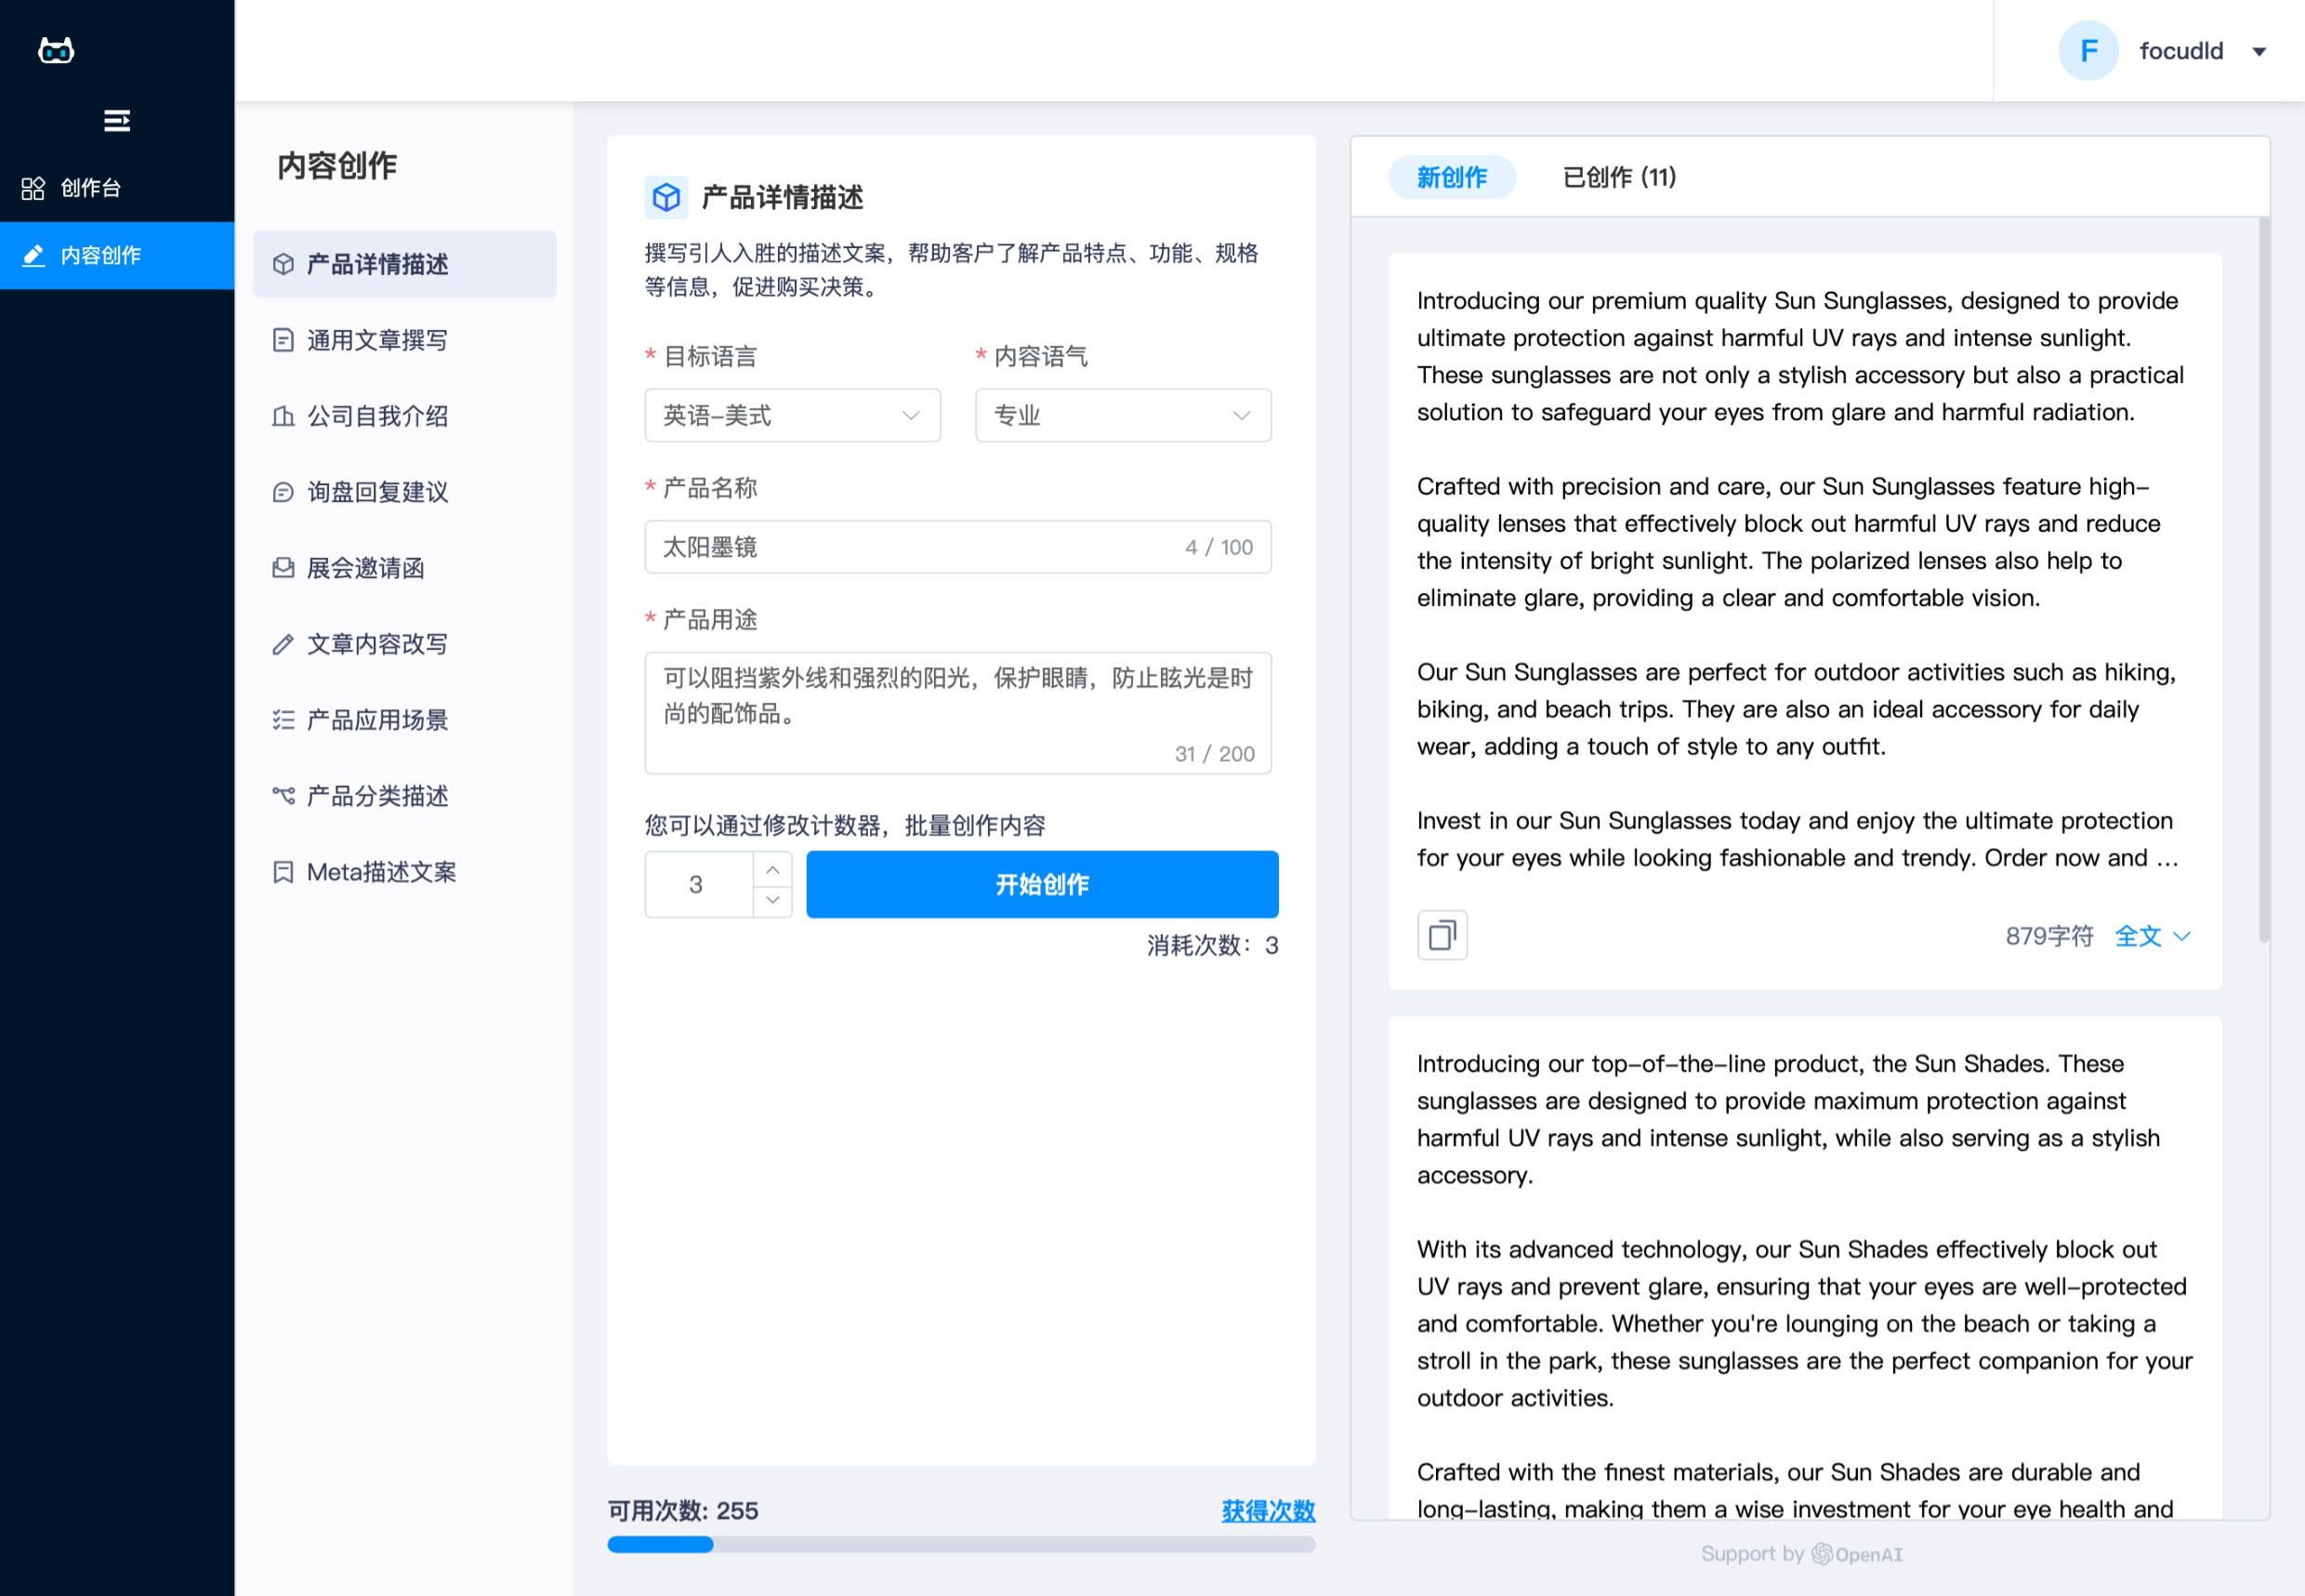Expand 全文 of first result

(x=2151, y=936)
